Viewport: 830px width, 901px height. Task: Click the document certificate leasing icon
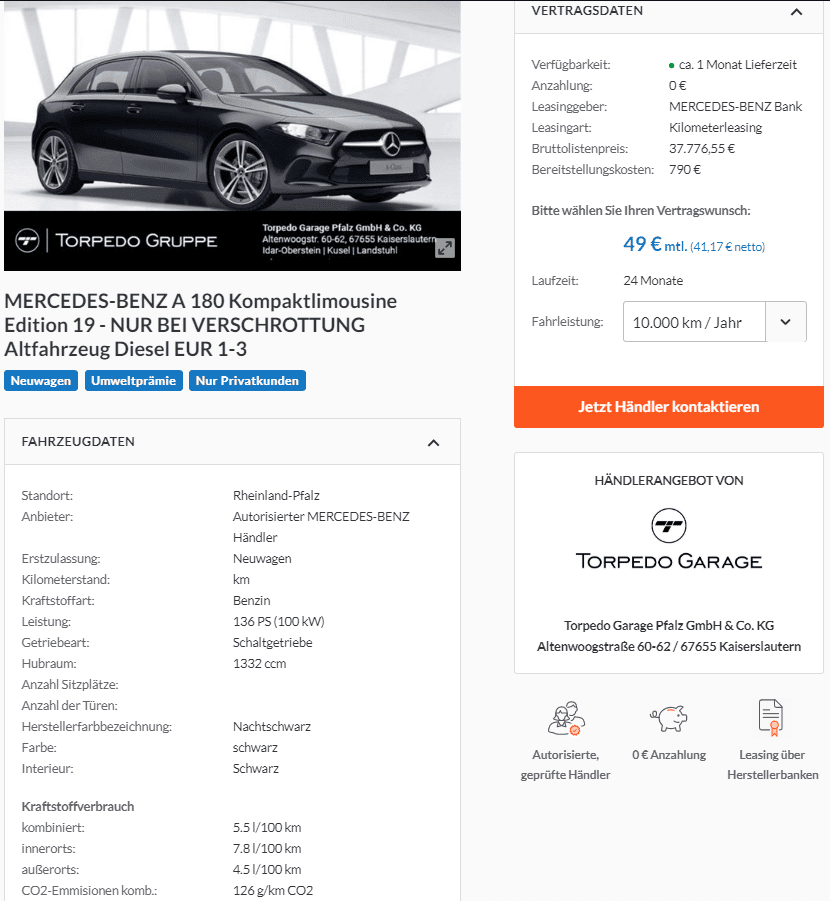coord(771,718)
